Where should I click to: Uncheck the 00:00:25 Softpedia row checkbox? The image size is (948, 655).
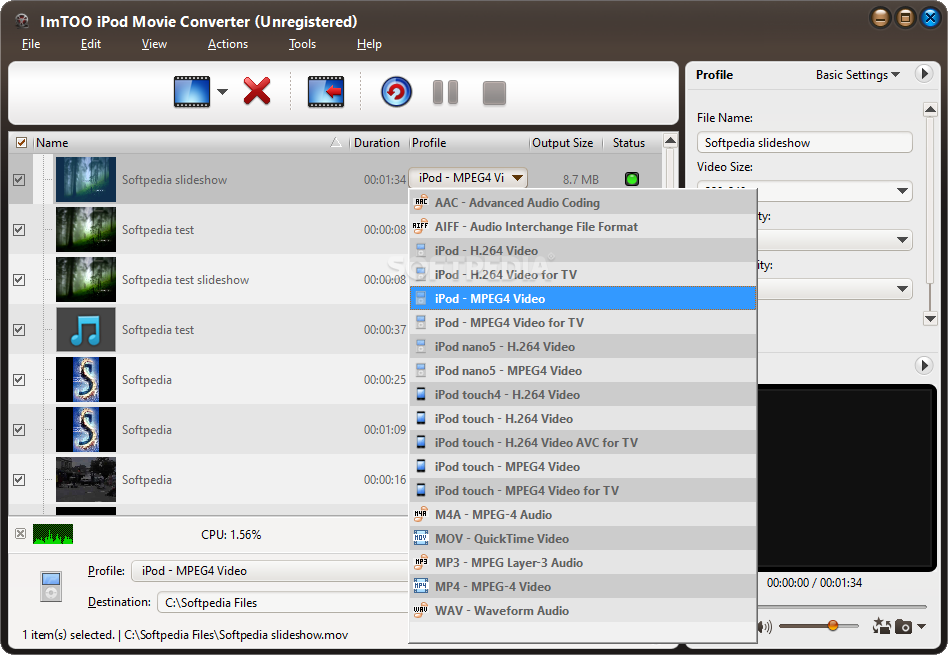[19, 380]
